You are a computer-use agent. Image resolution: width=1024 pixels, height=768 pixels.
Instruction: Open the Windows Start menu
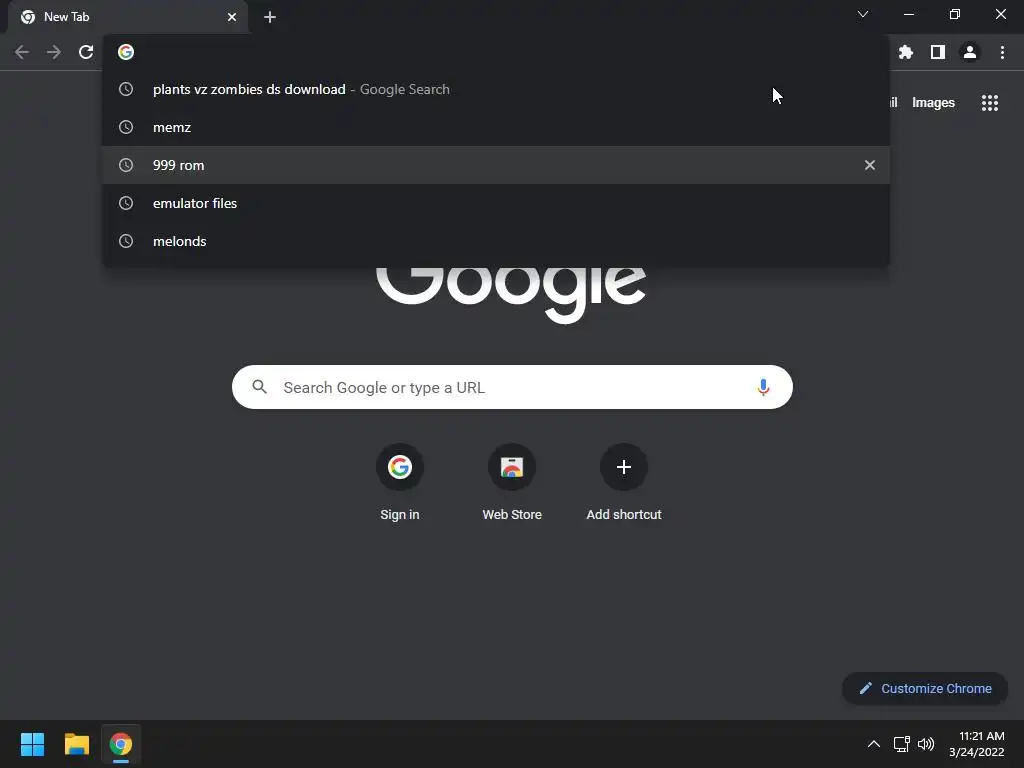32,744
